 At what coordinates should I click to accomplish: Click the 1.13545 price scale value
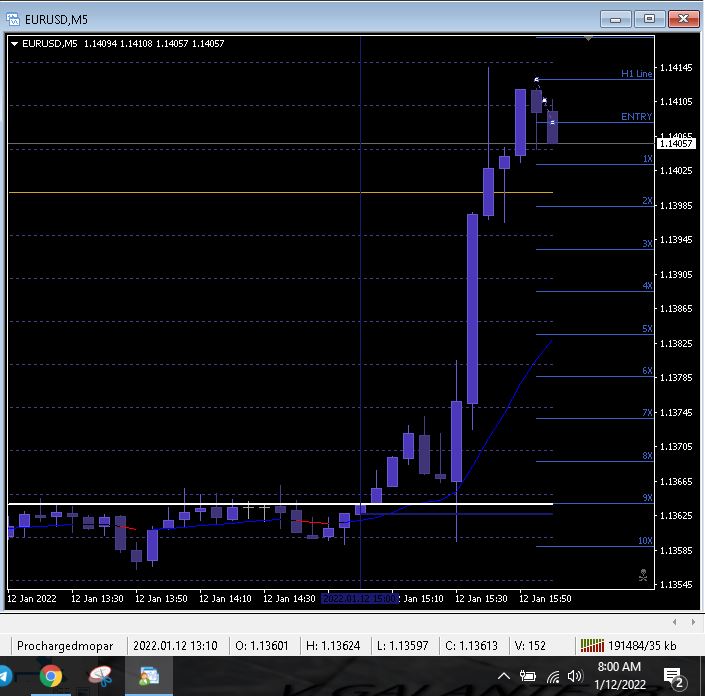click(x=676, y=584)
